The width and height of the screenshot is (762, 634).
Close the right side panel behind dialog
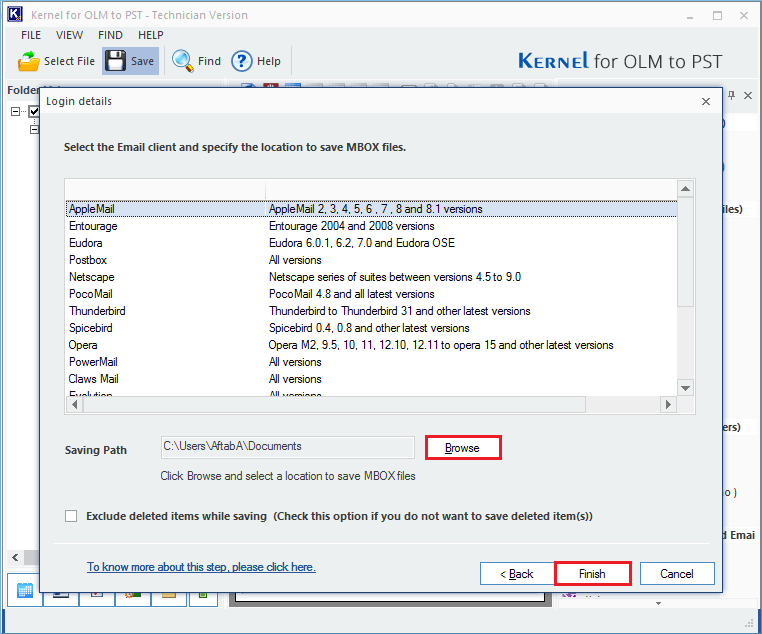[x=748, y=95]
